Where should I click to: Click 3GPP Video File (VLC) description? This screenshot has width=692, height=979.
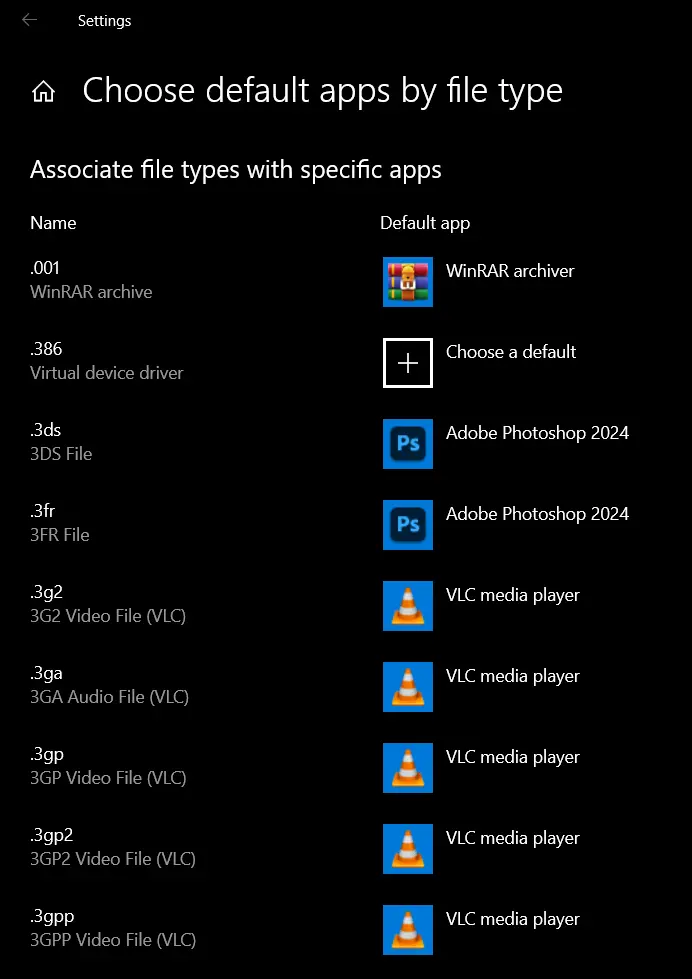113,940
